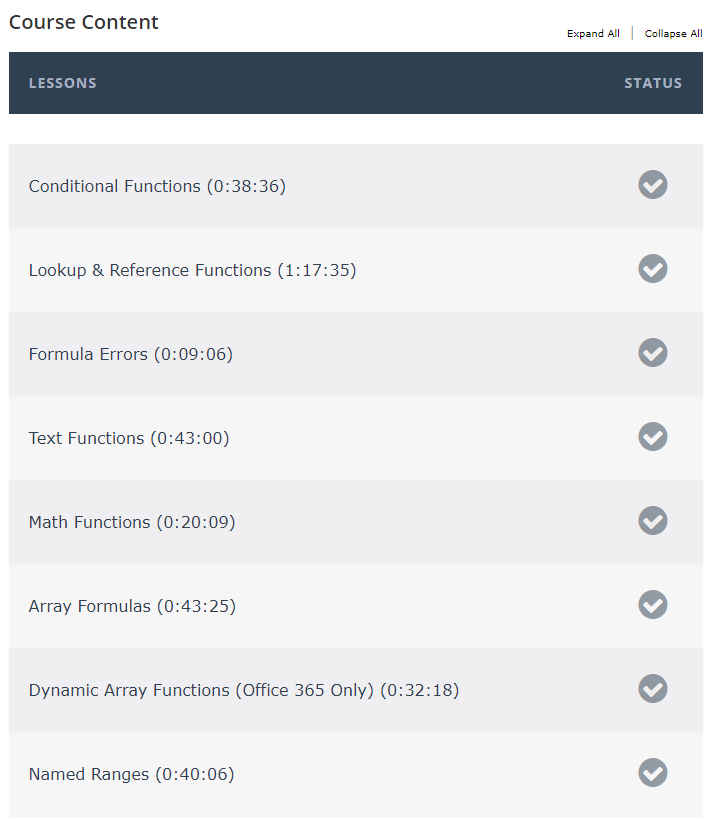Screen dimensions: 712x820
Task: Open Lookup & Reference Functions lesson
Action: (x=192, y=270)
